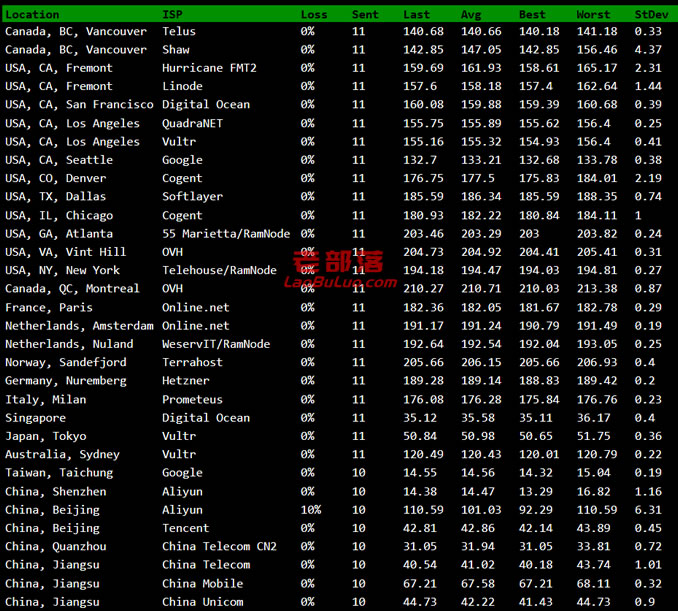Viewport: 678px width, 611px height.
Task: Click '55 Marietta/RamNode' ISP text
Action: 226,234
